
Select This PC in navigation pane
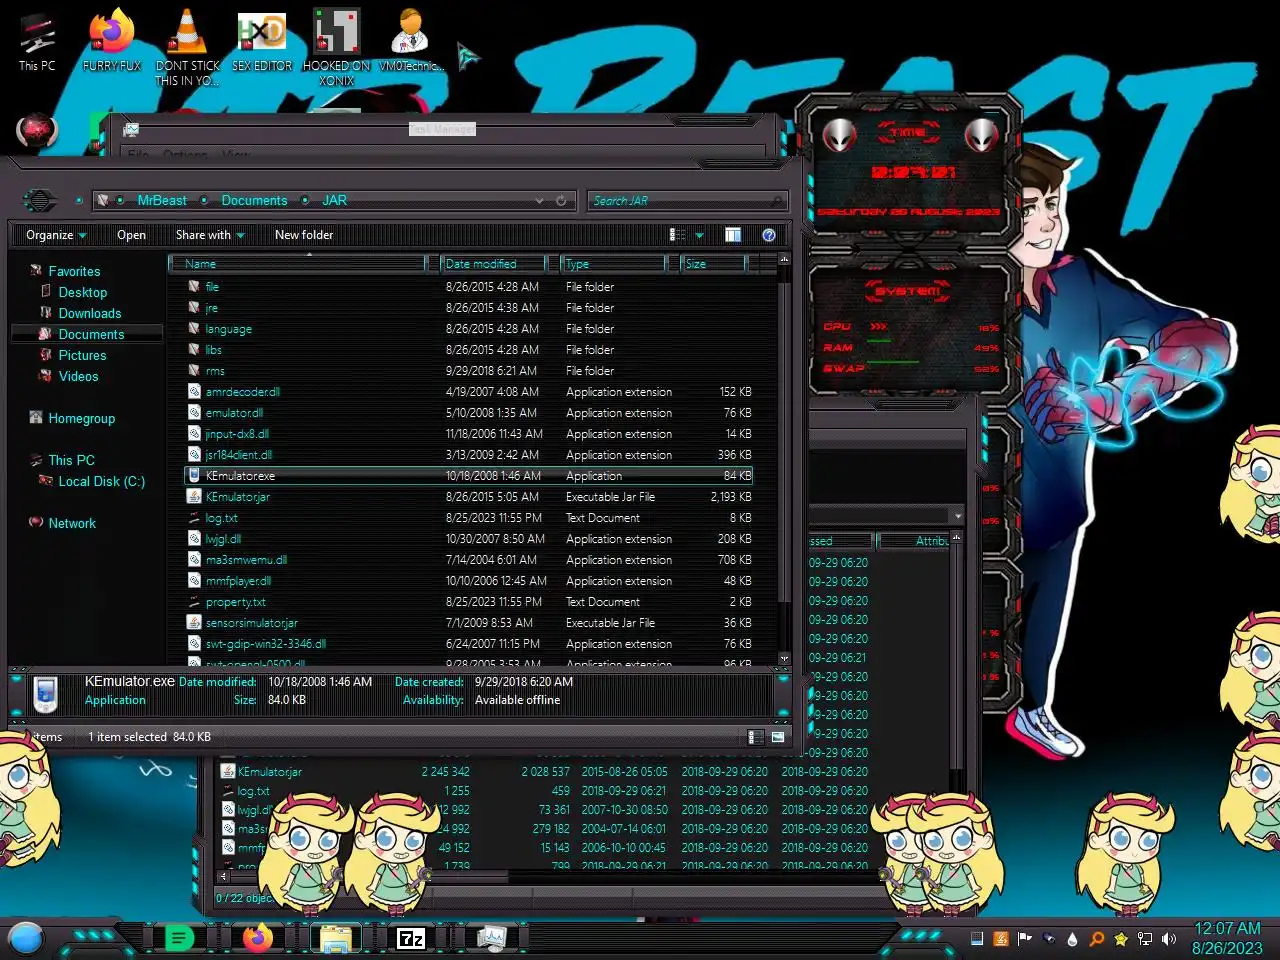pos(71,460)
